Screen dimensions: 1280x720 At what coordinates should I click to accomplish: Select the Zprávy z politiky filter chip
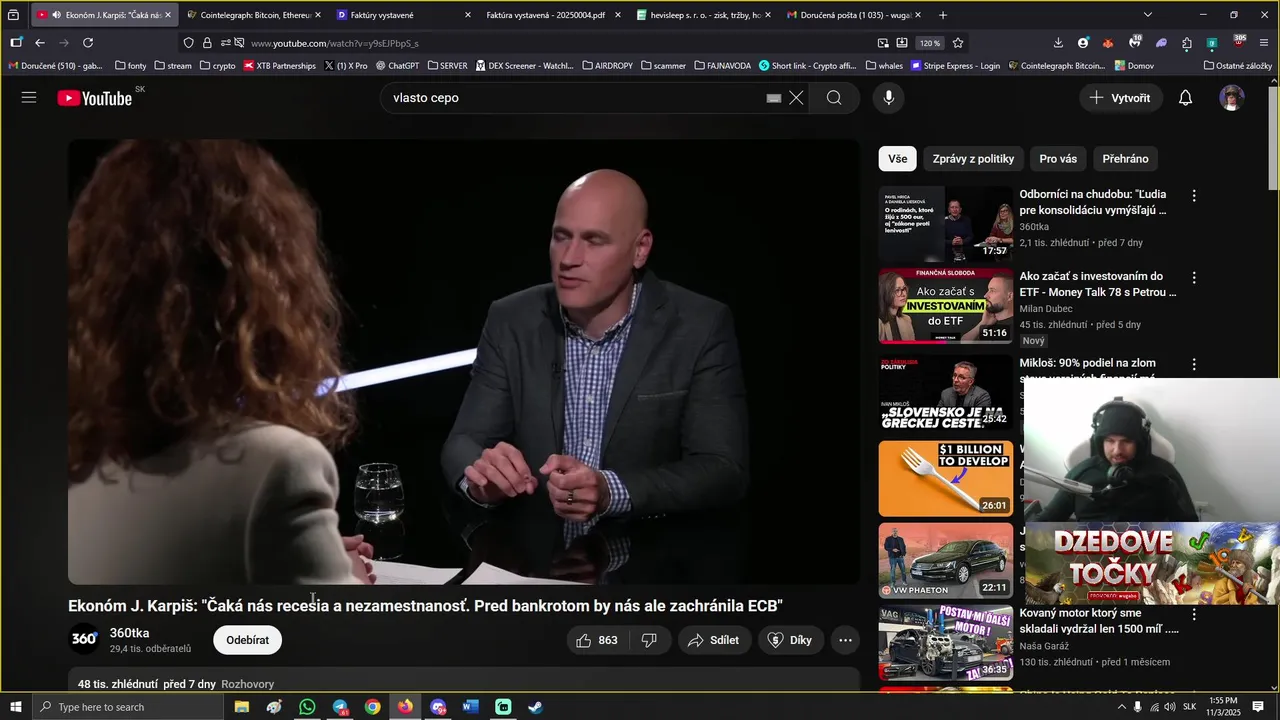click(973, 159)
